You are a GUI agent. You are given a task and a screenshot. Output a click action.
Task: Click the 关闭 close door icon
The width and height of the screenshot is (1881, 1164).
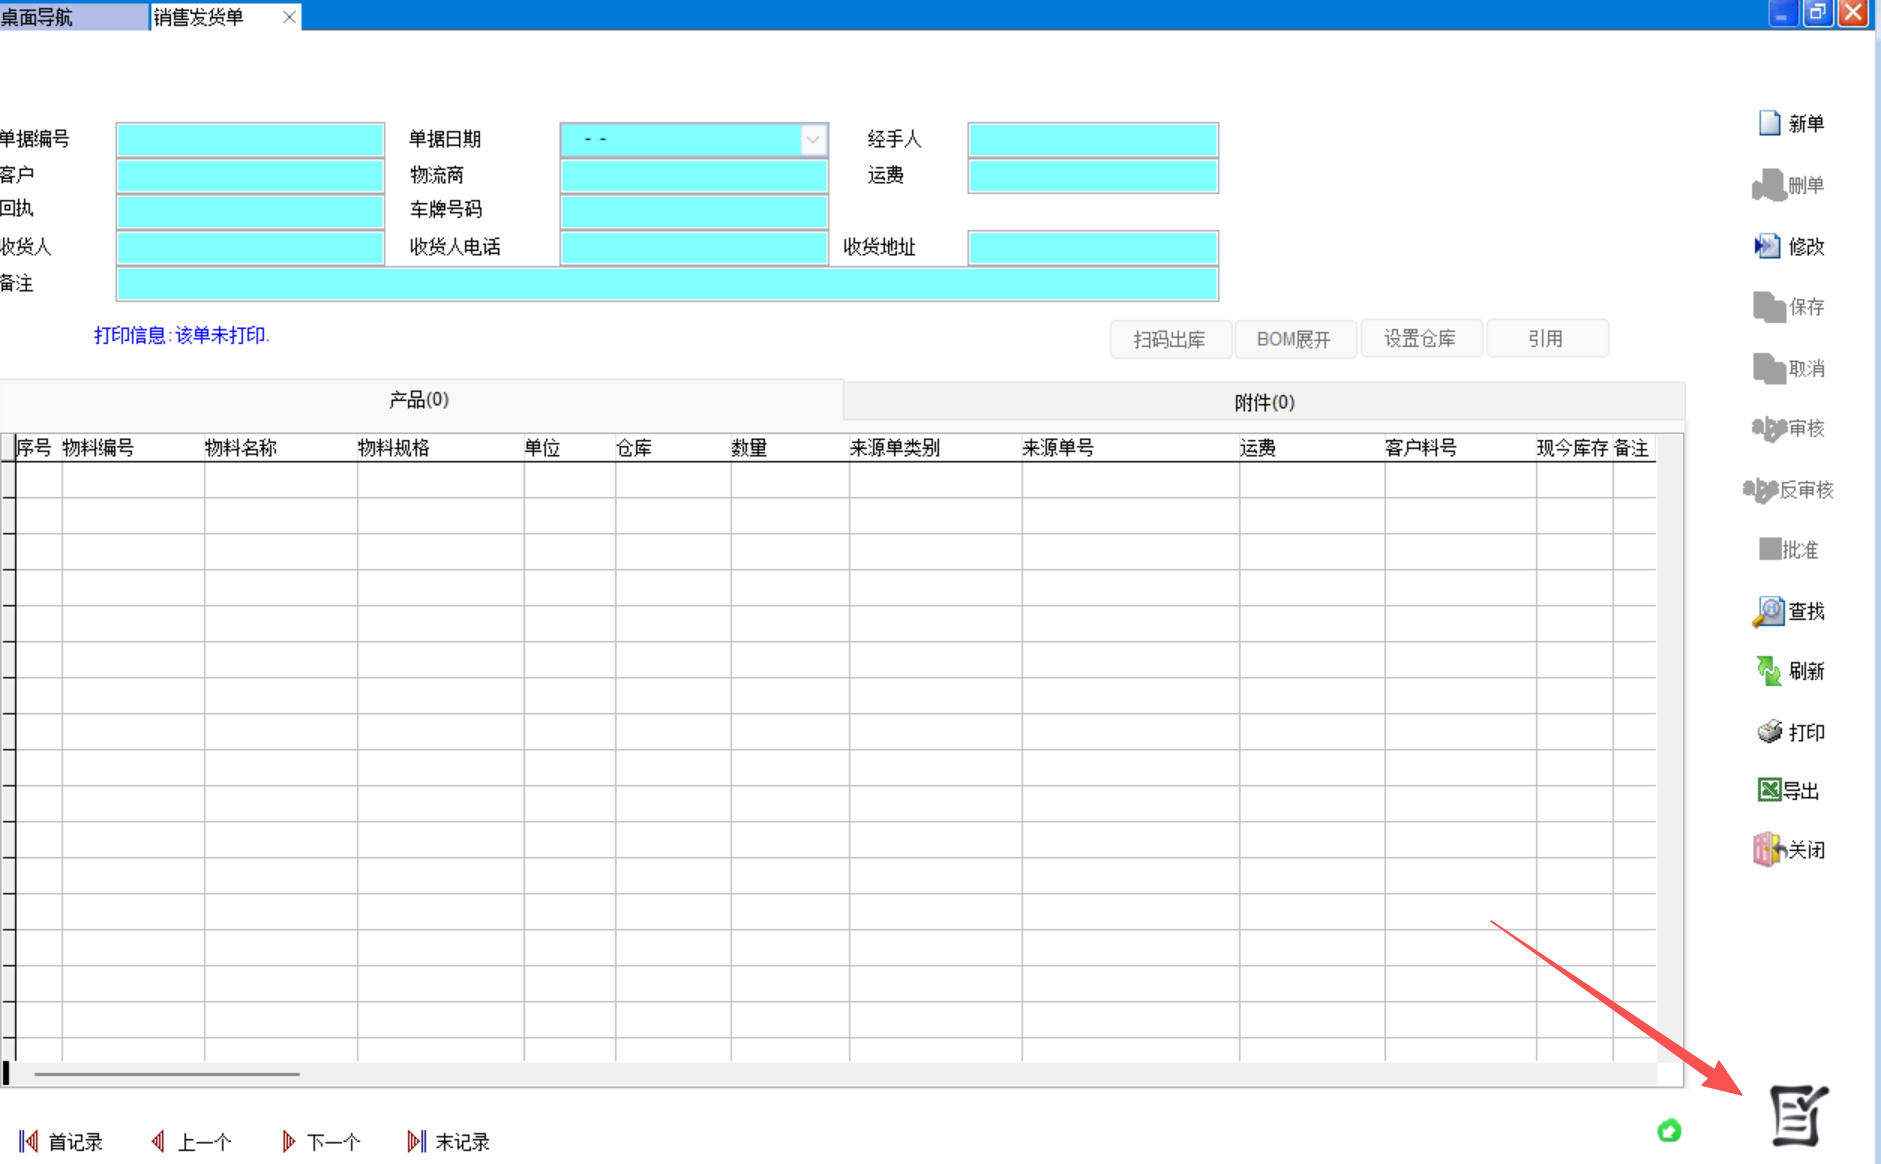pos(1767,850)
